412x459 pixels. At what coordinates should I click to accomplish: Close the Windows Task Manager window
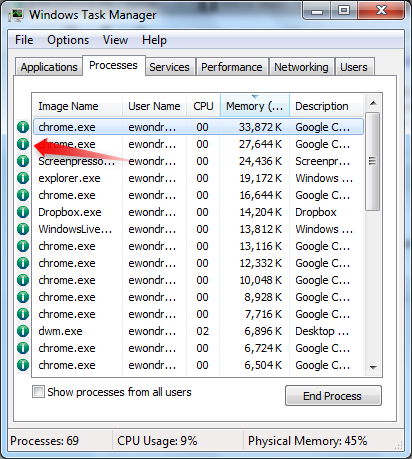point(381,11)
